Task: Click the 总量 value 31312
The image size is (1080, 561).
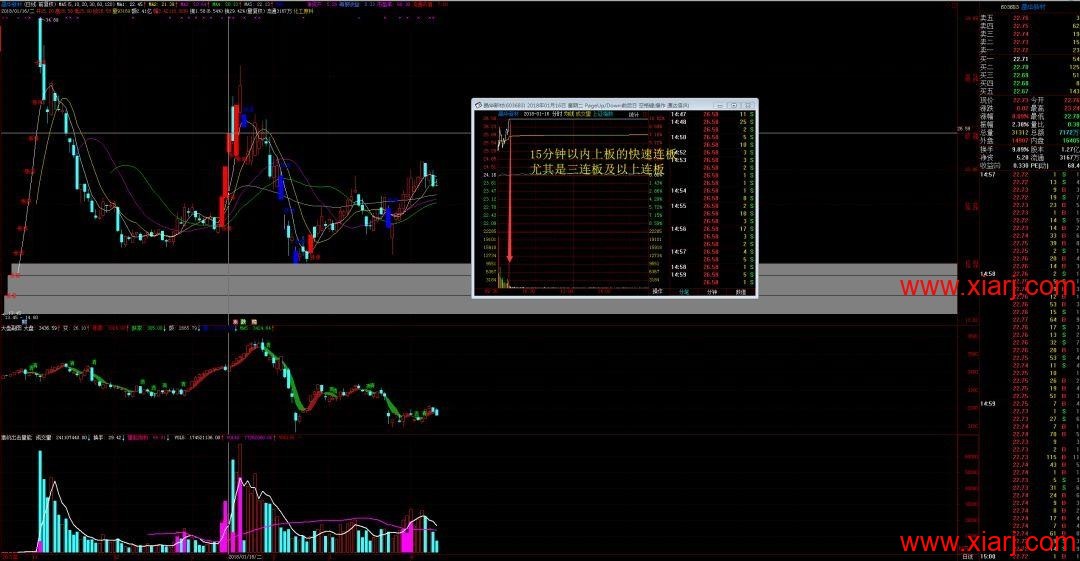Action: (1020, 132)
